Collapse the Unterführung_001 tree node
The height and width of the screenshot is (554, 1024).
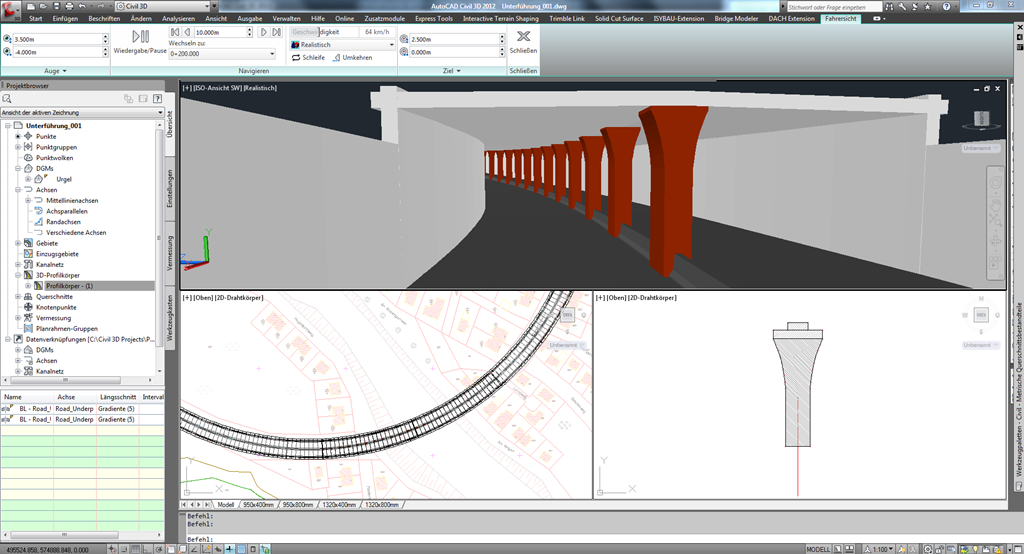pyautogui.click(x=7, y=126)
